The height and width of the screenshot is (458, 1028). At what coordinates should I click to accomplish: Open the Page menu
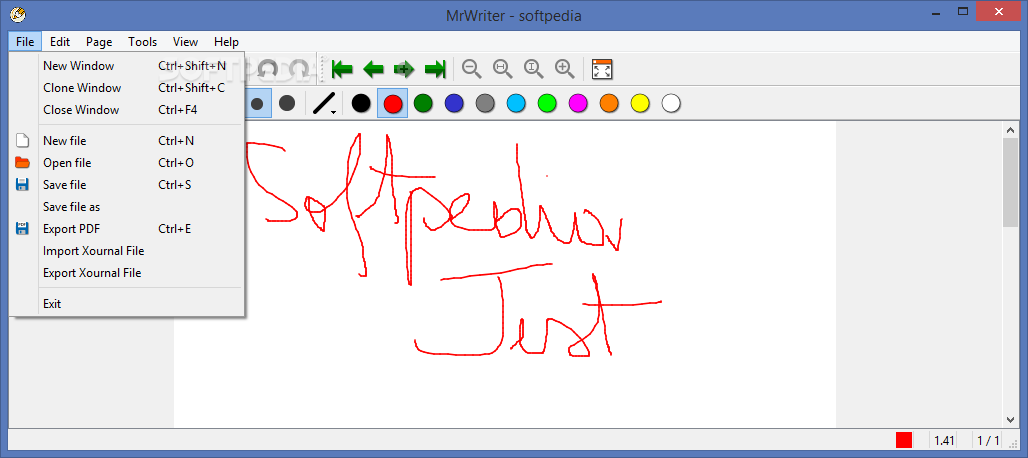(x=99, y=41)
